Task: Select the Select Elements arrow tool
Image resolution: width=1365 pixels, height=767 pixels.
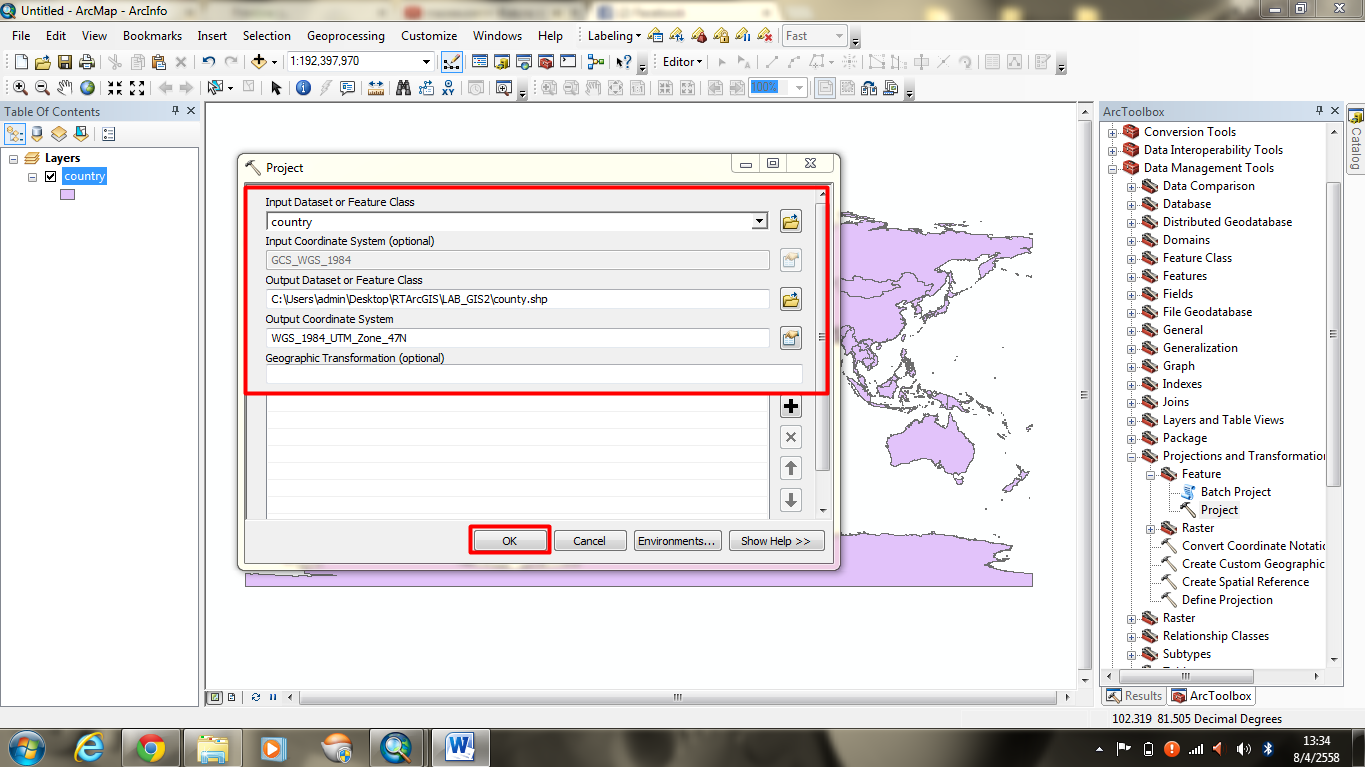Action: pyautogui.click(x=277, y=88)
